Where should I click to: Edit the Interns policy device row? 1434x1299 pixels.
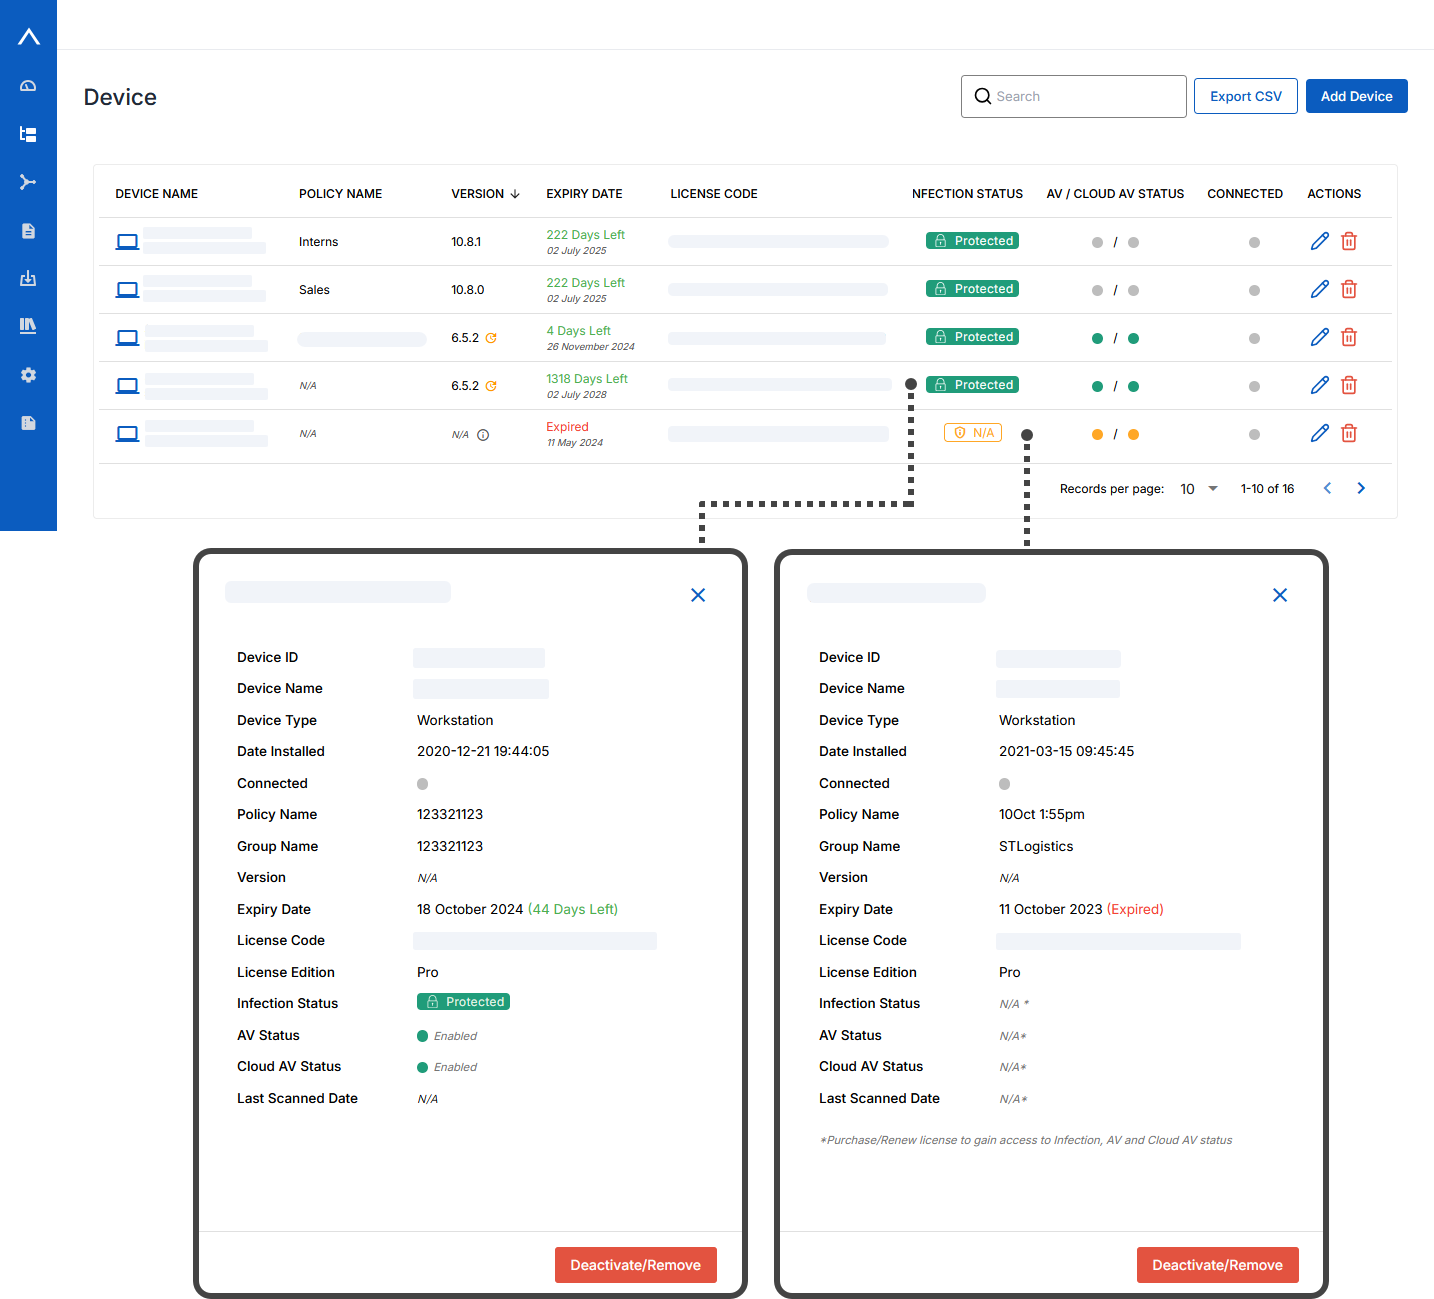click(x=1320, y=241)
